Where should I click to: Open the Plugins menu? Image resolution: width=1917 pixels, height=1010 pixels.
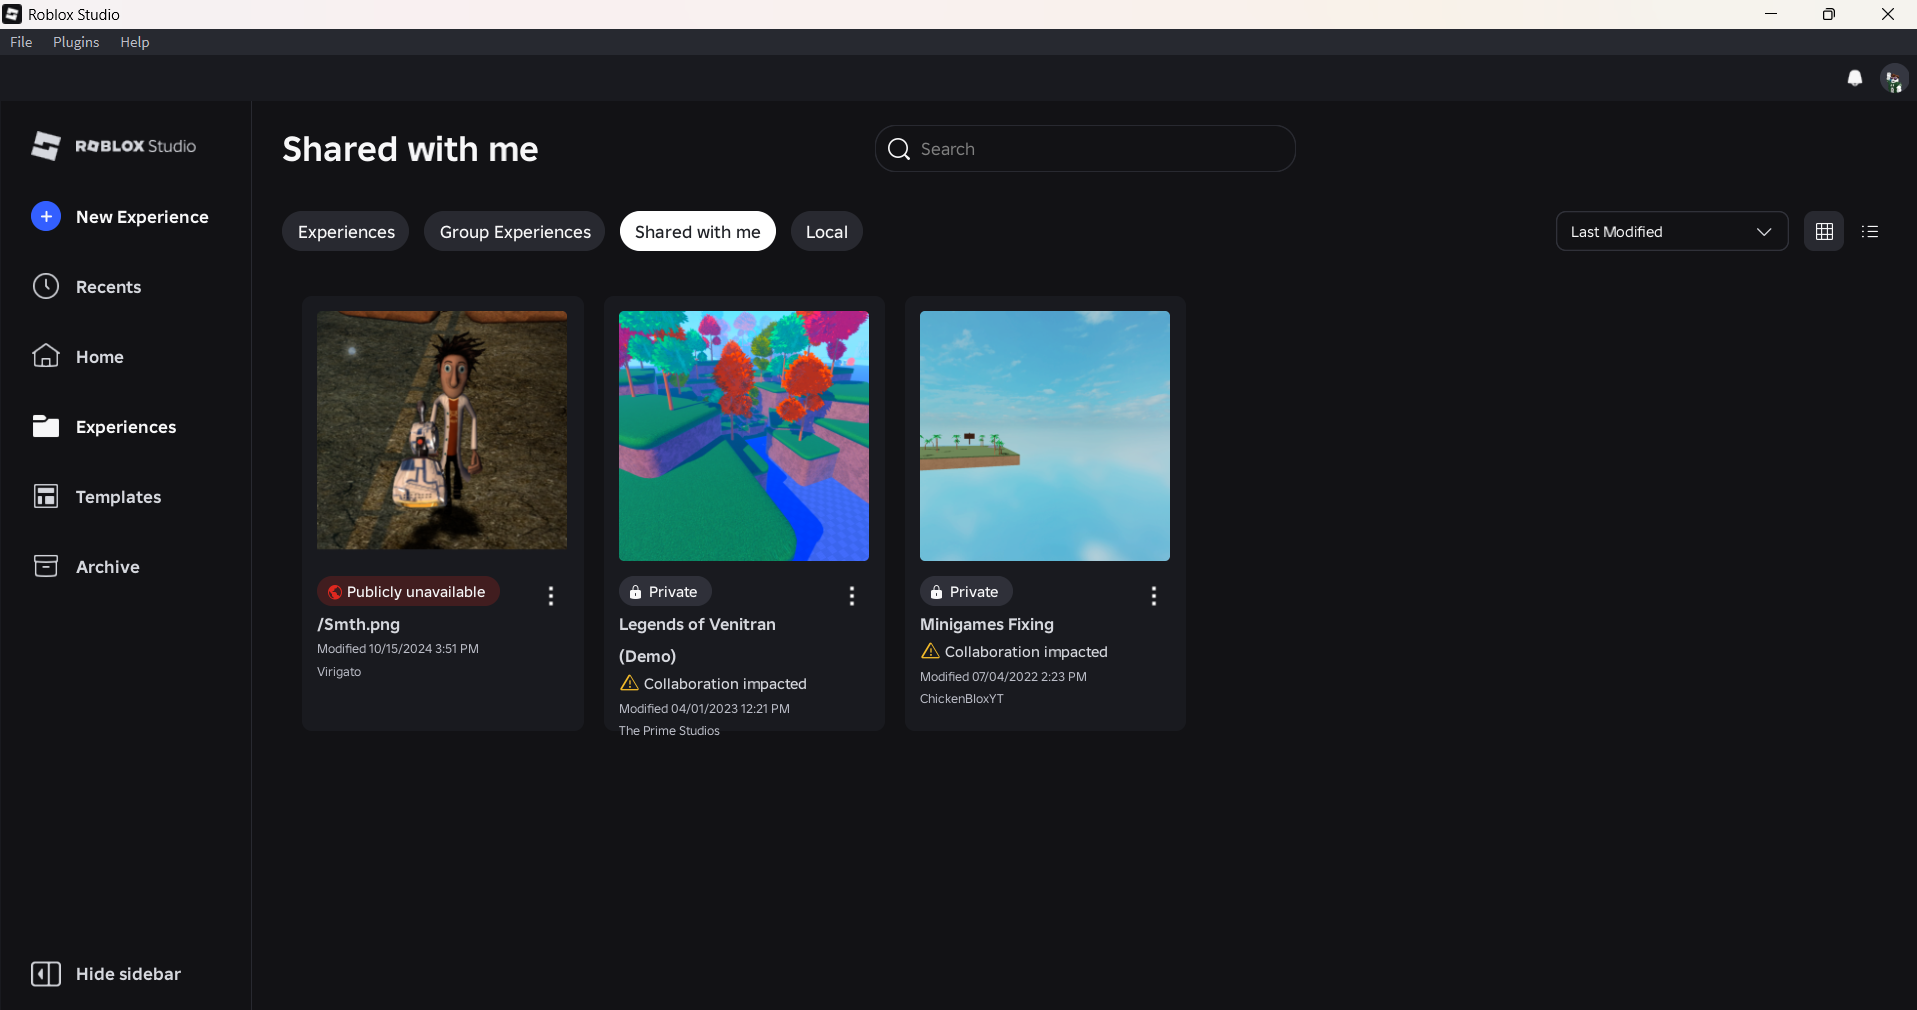click(76, 42)
